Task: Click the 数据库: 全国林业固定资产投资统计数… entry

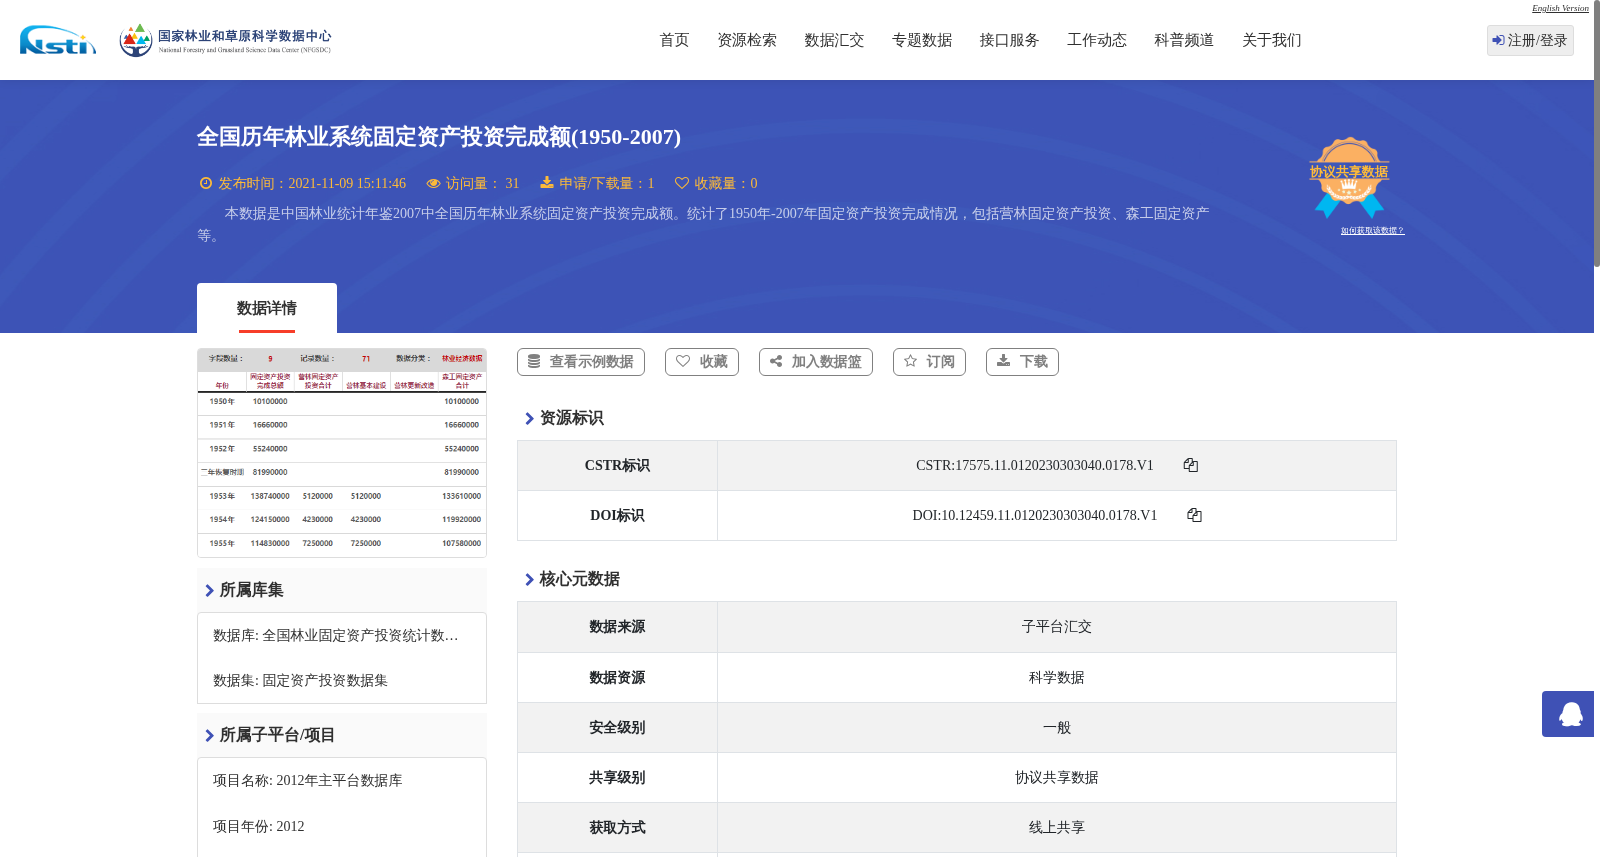Action: (336, 635)
